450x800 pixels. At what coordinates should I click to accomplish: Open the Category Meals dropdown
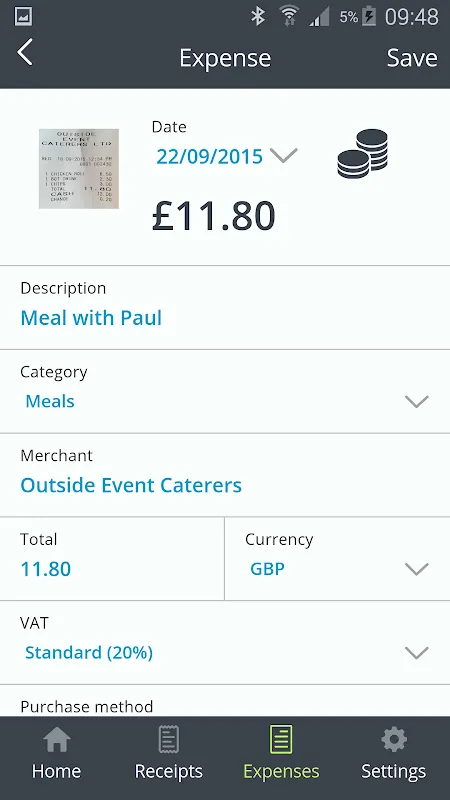[225, 392]
